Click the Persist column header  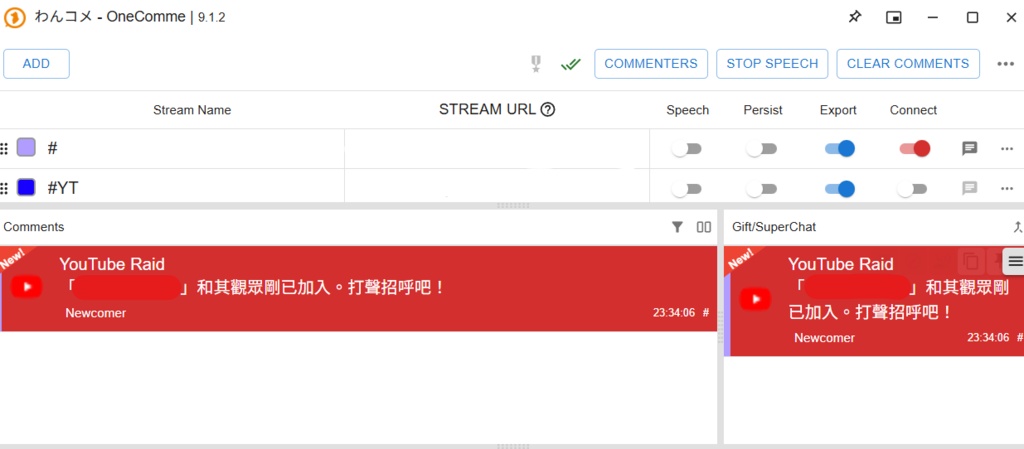click(763, 110)
